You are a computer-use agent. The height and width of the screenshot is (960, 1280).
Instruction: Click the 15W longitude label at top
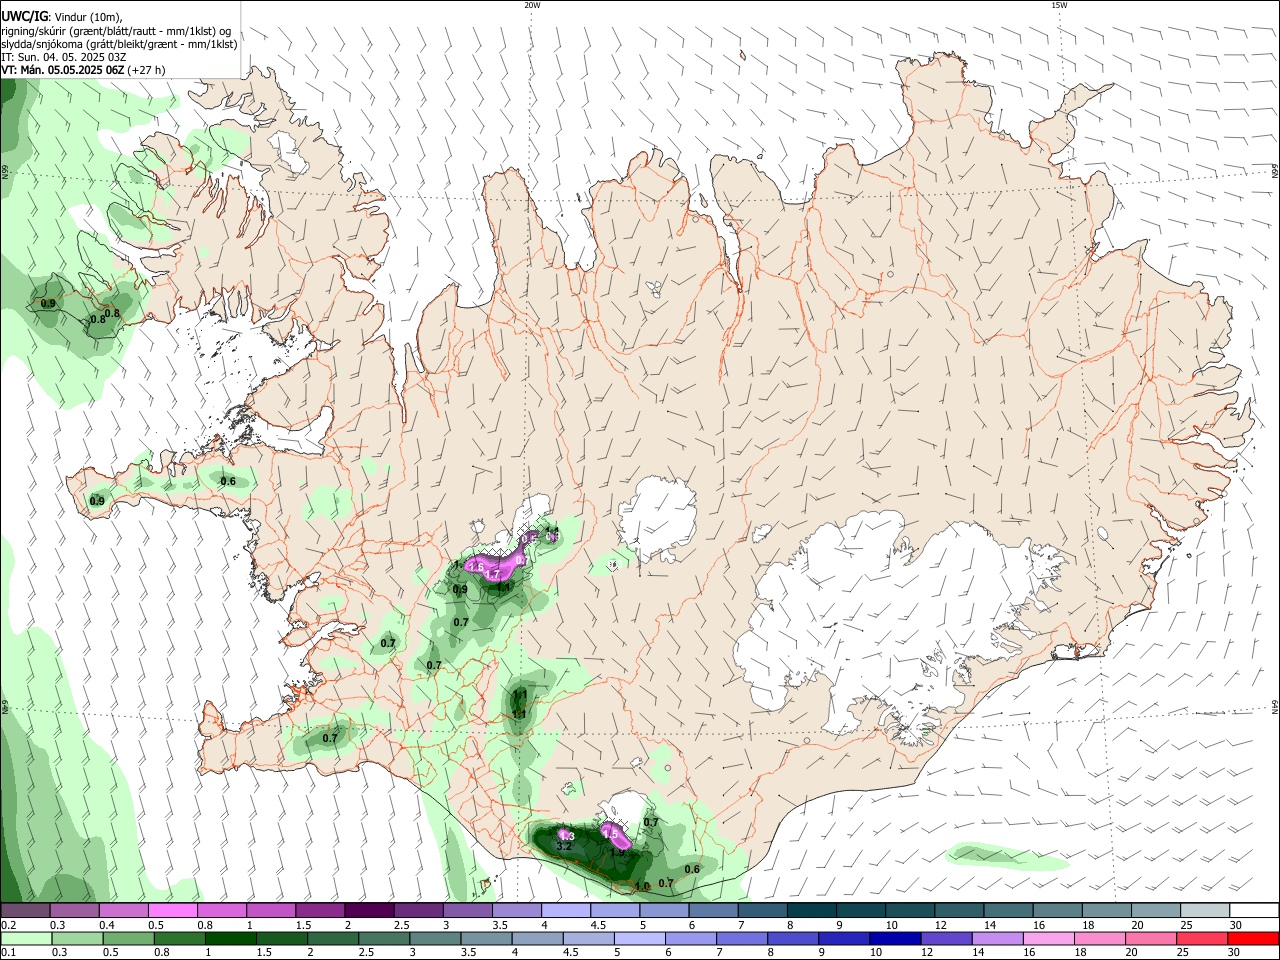(x=1059, y=5)
